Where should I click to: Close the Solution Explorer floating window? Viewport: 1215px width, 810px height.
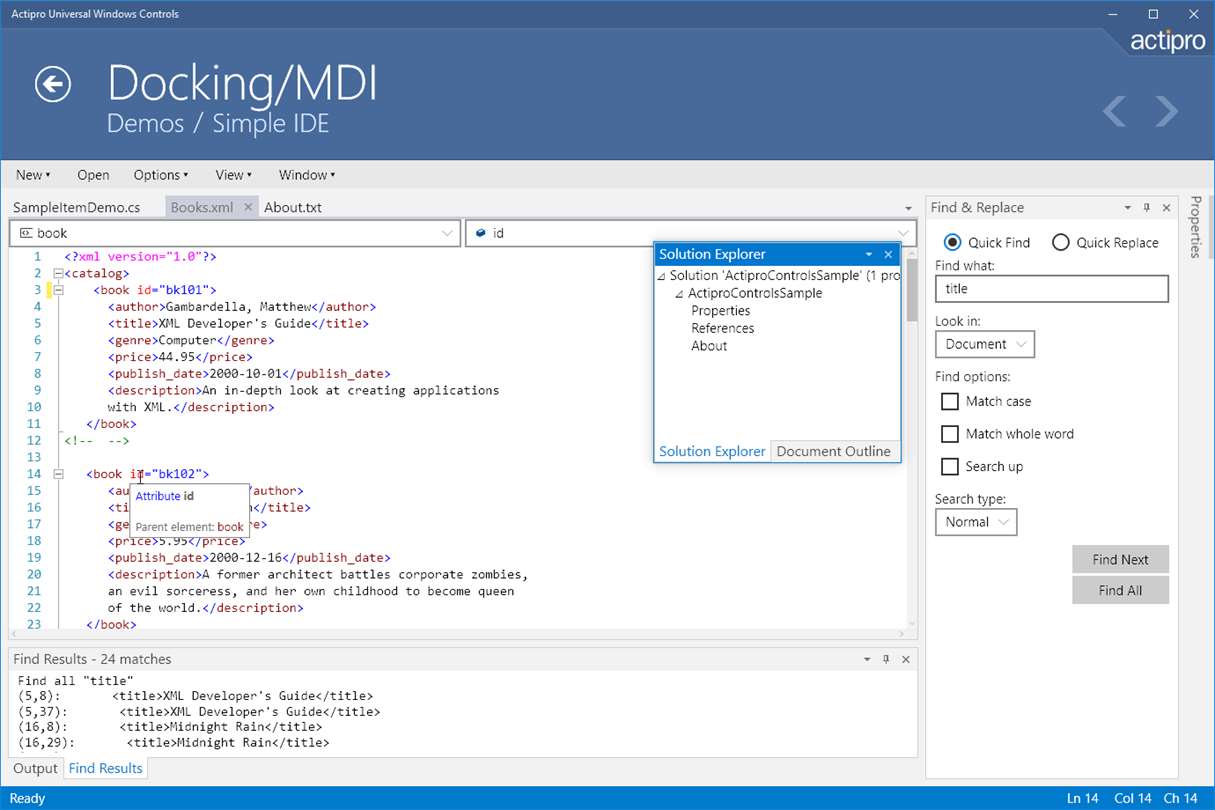coord(888,255)
